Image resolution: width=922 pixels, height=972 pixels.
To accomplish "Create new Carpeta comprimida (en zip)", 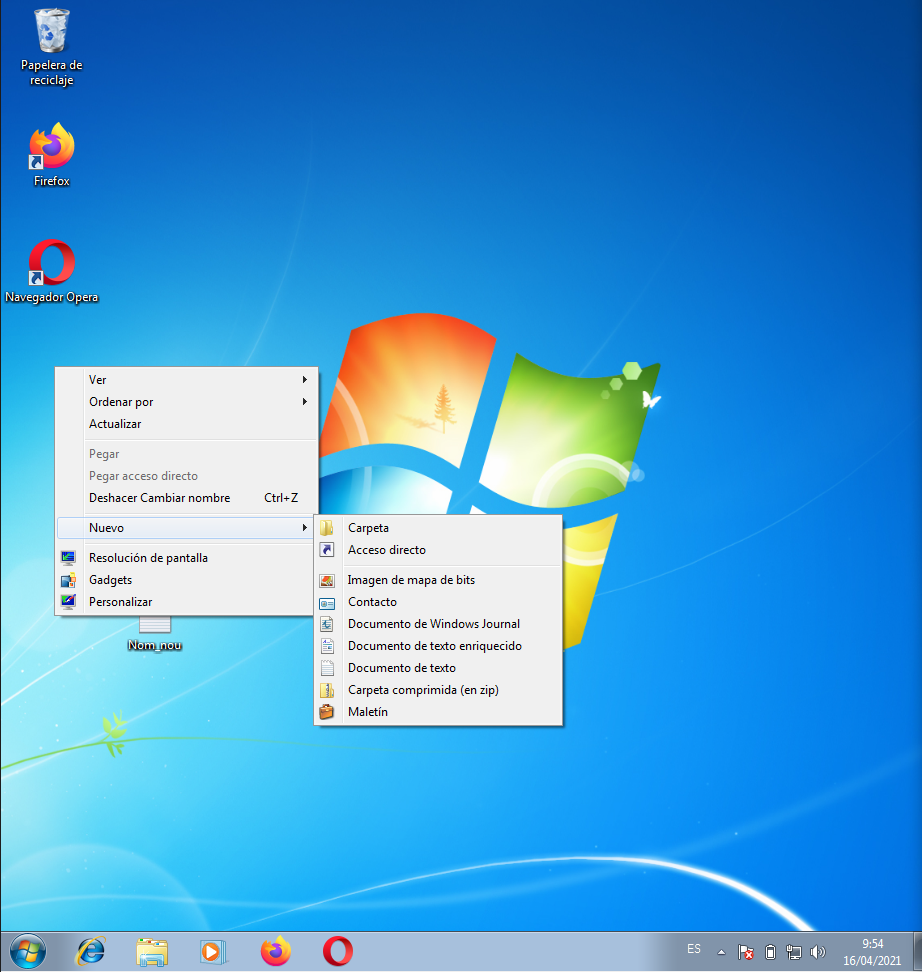I will (x=438, y=690).
